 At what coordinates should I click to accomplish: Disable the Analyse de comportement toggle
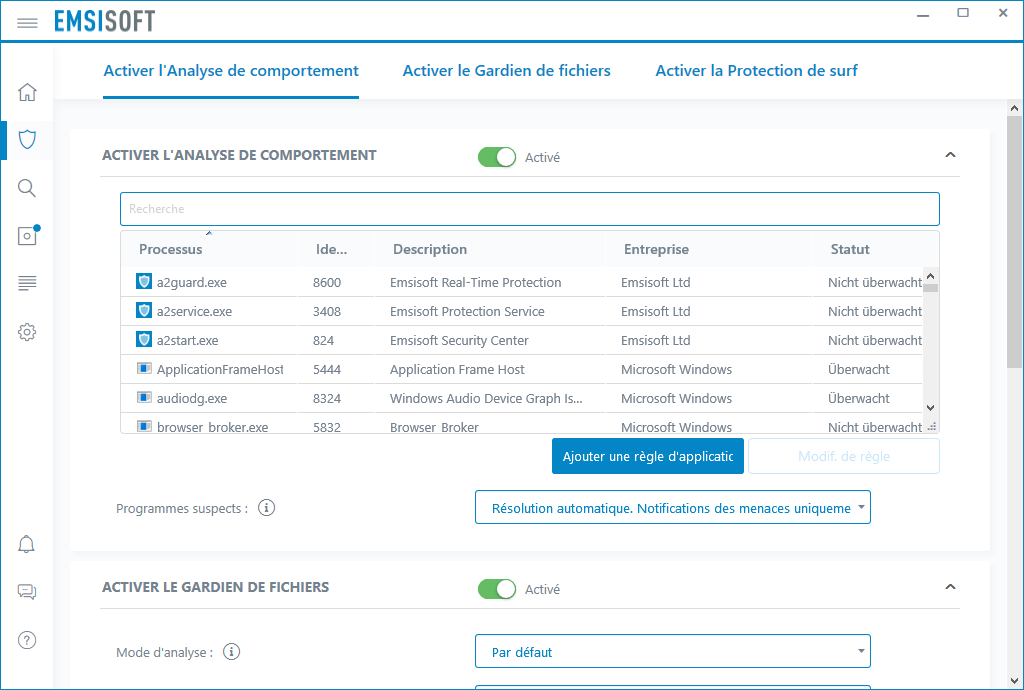point(497,157)
